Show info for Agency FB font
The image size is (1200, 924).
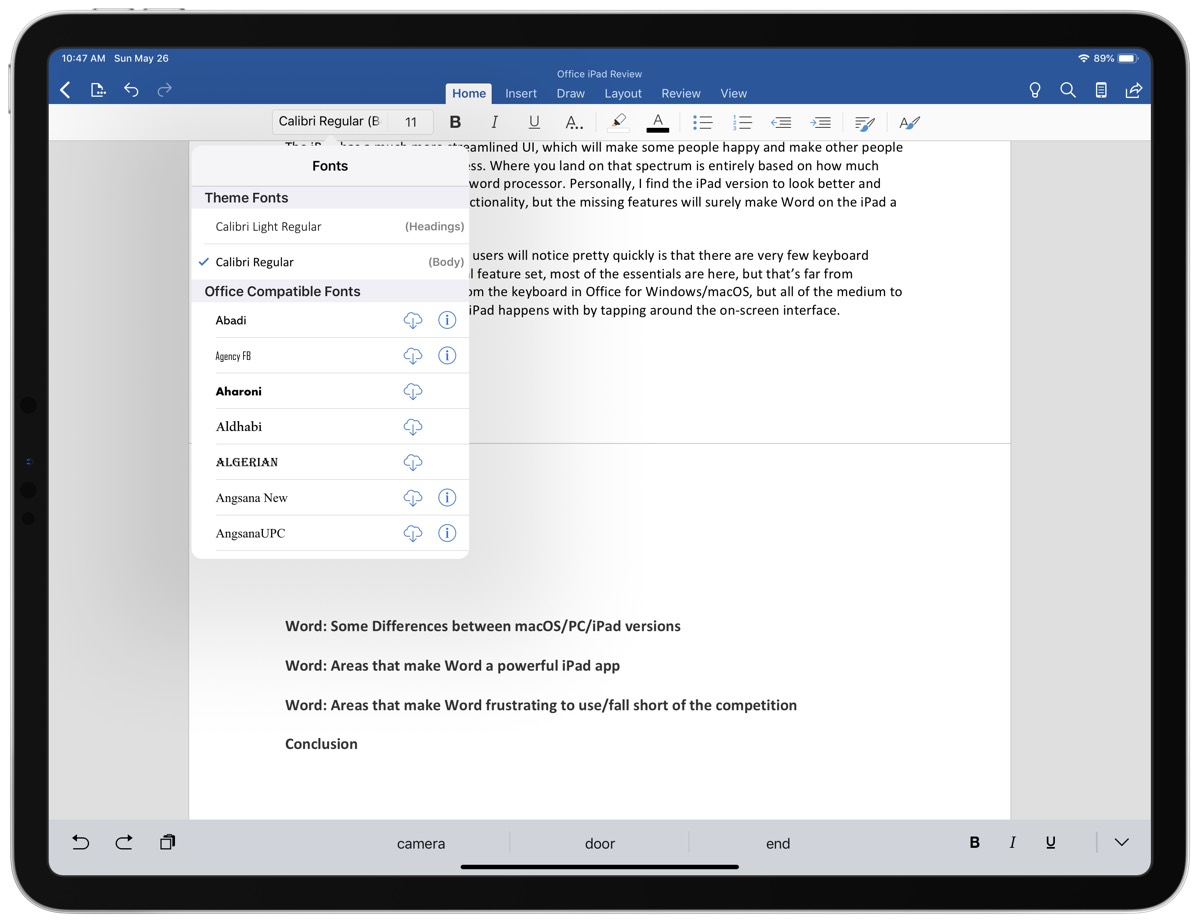click(447, 356)
